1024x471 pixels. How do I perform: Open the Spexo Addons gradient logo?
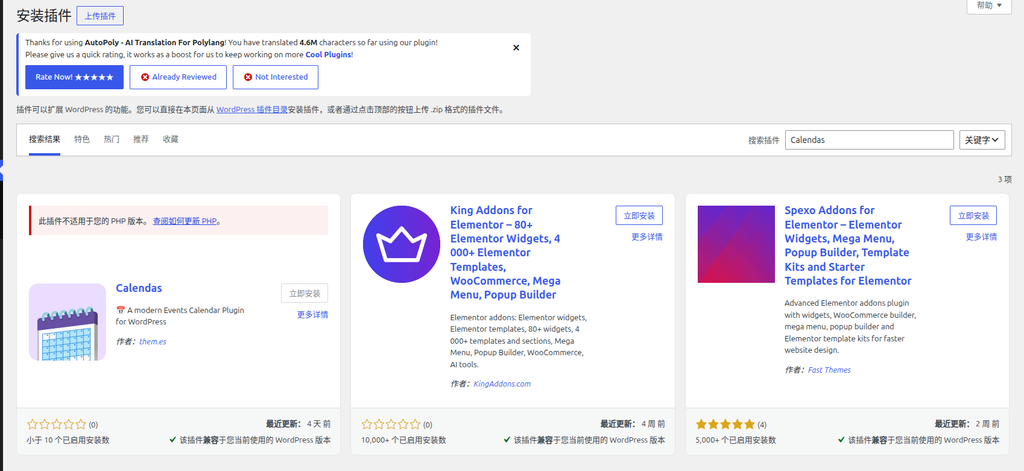(x=736, y=244)
